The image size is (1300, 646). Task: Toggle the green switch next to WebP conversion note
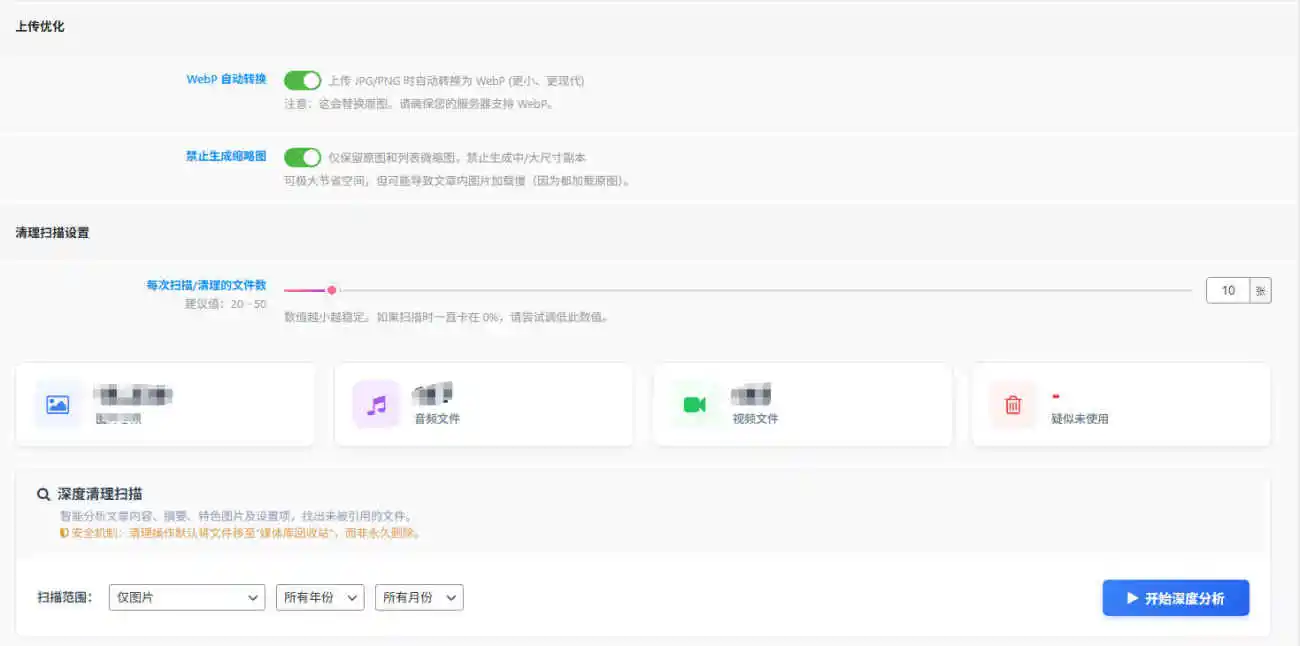point(302,79)
